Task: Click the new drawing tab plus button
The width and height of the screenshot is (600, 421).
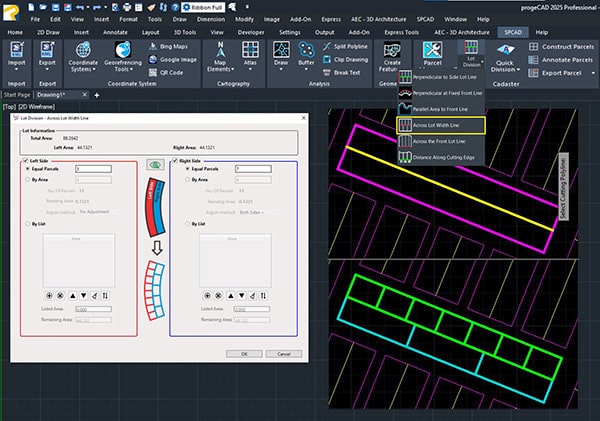Action: [97, 95]
